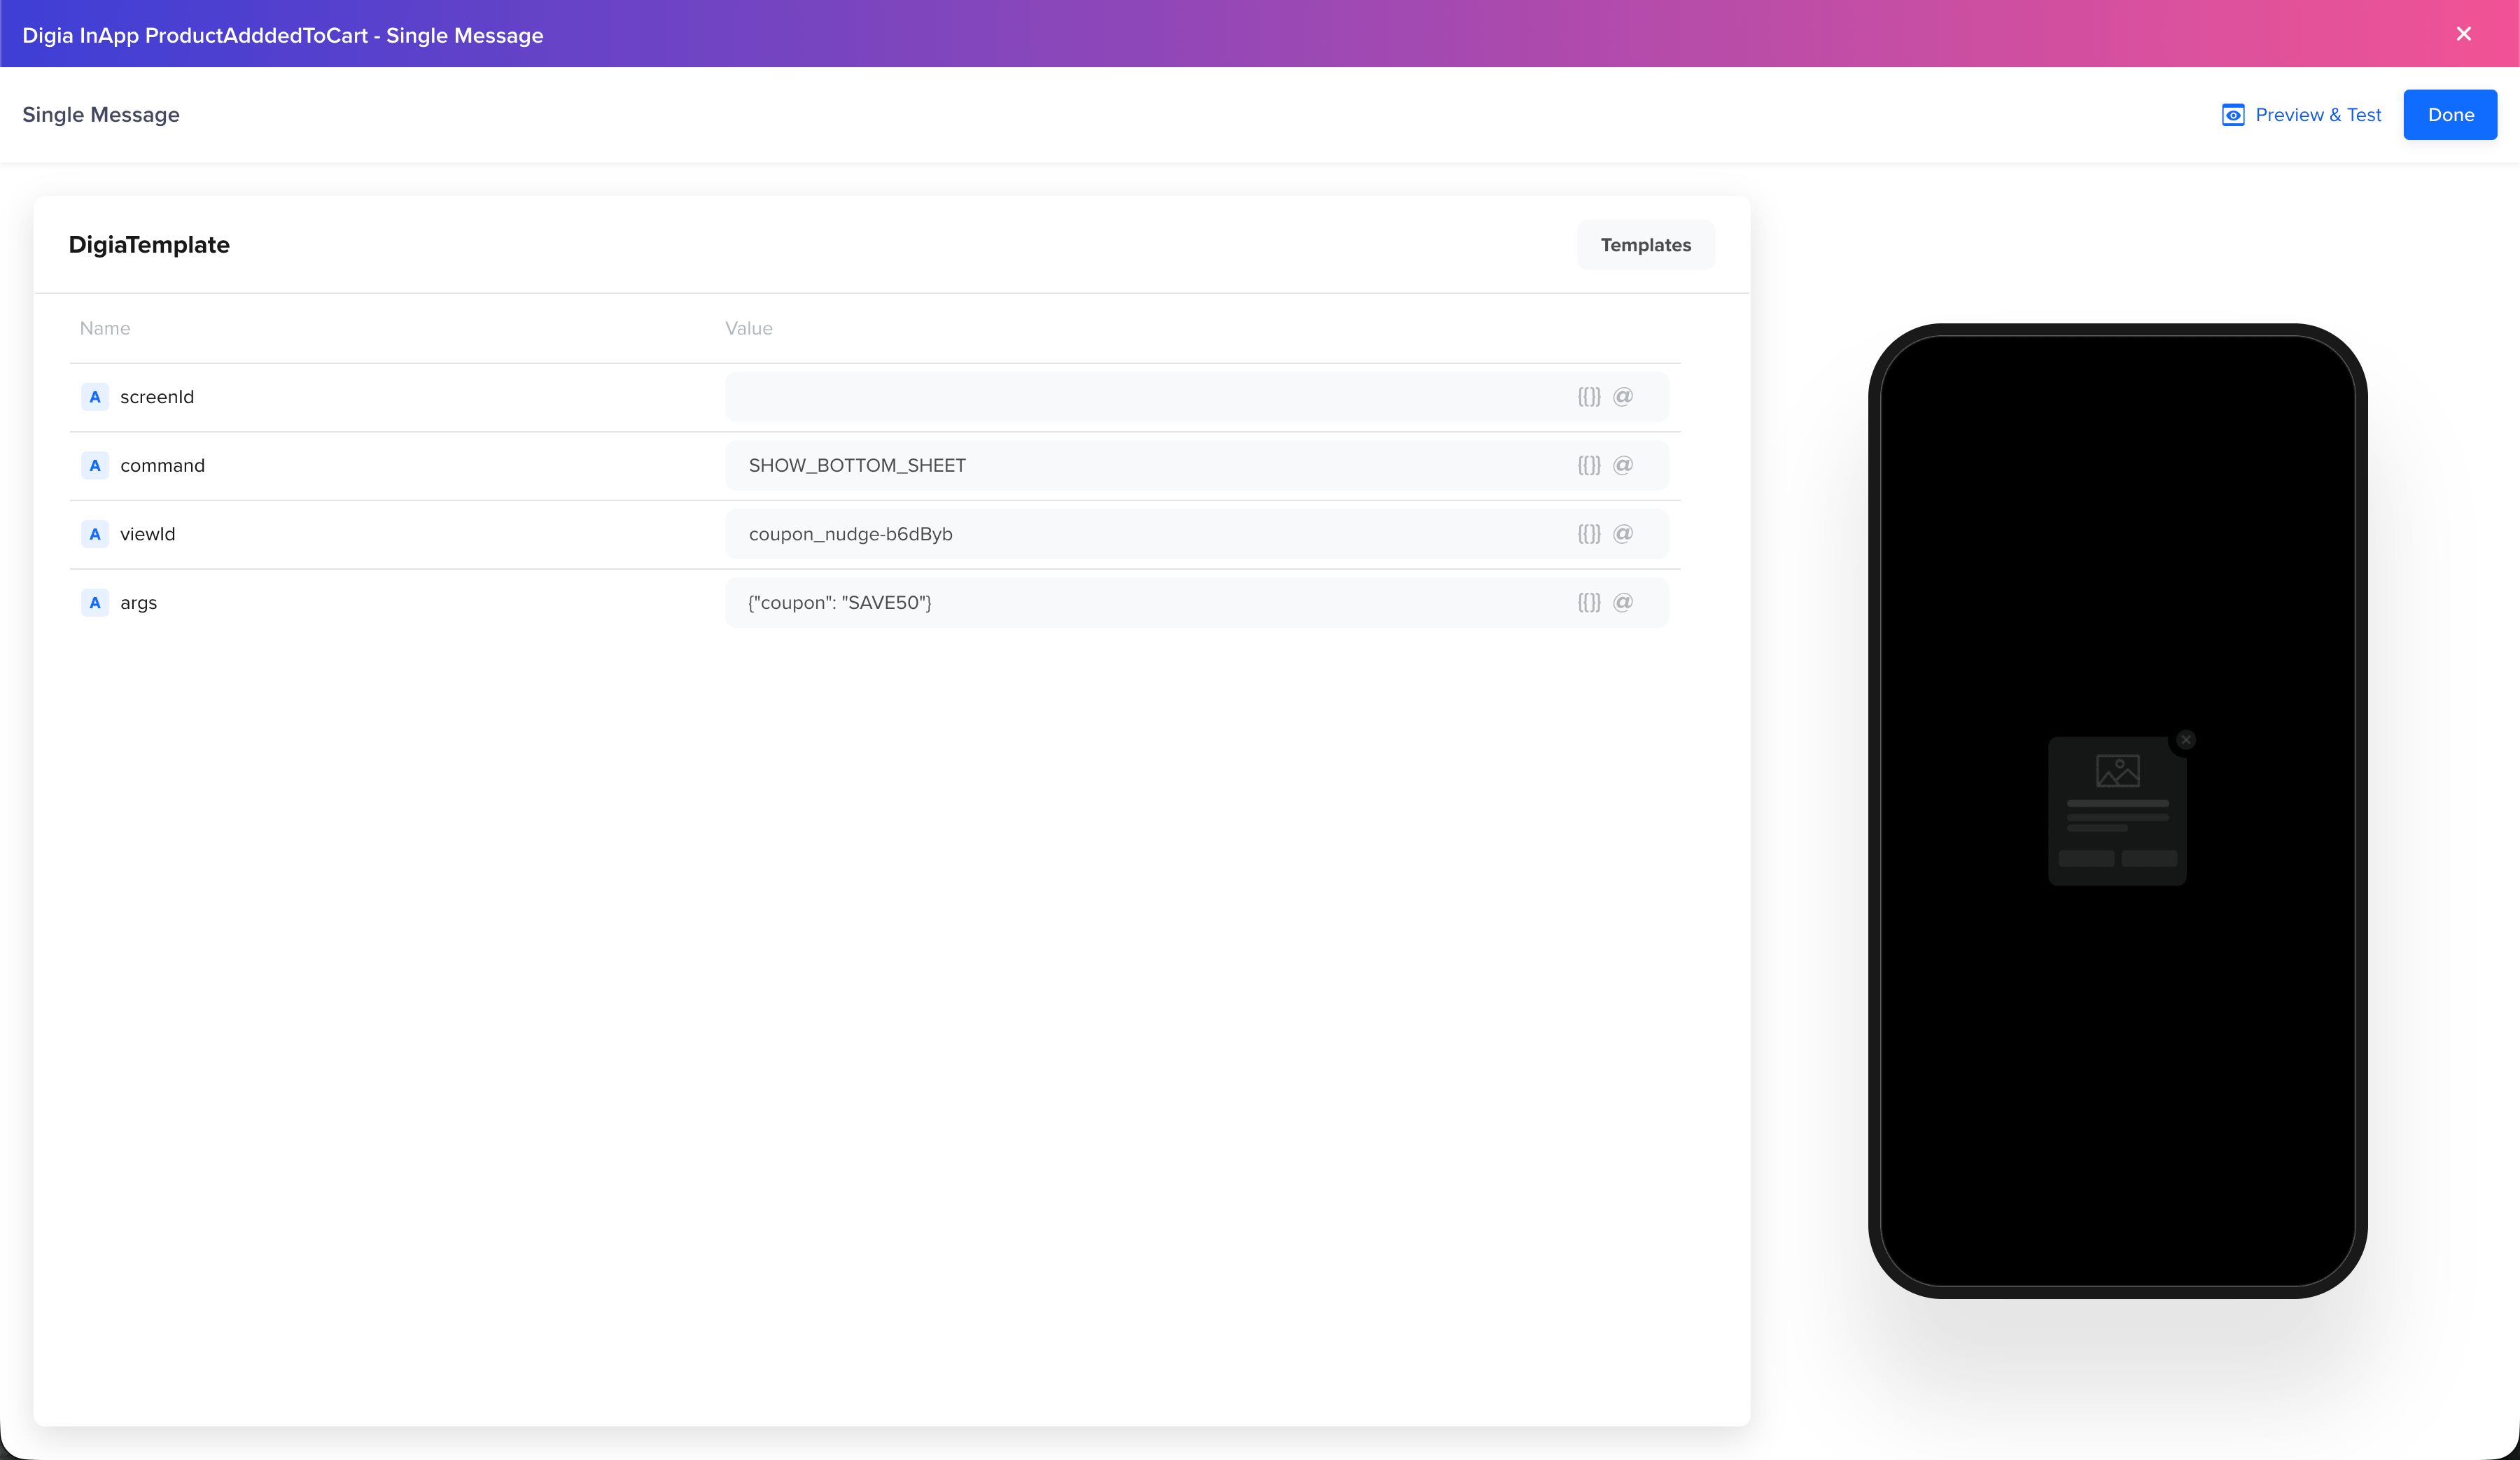The height and width of the screenshot is (1460, 2520).
Task: Click the @ personalization icon on the args row
Action: 1623,602
